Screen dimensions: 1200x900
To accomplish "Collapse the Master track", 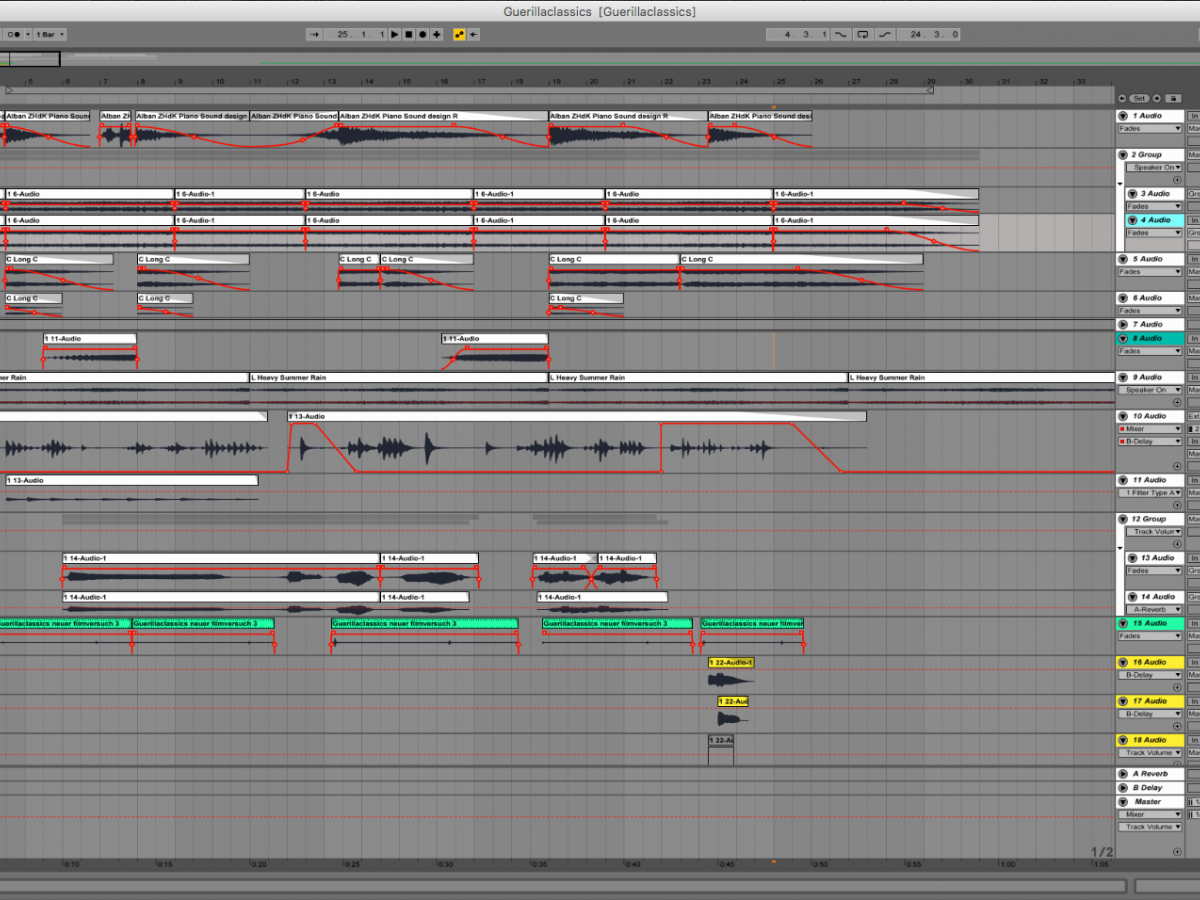I will pyautogui.click(x=1123, y=802).
